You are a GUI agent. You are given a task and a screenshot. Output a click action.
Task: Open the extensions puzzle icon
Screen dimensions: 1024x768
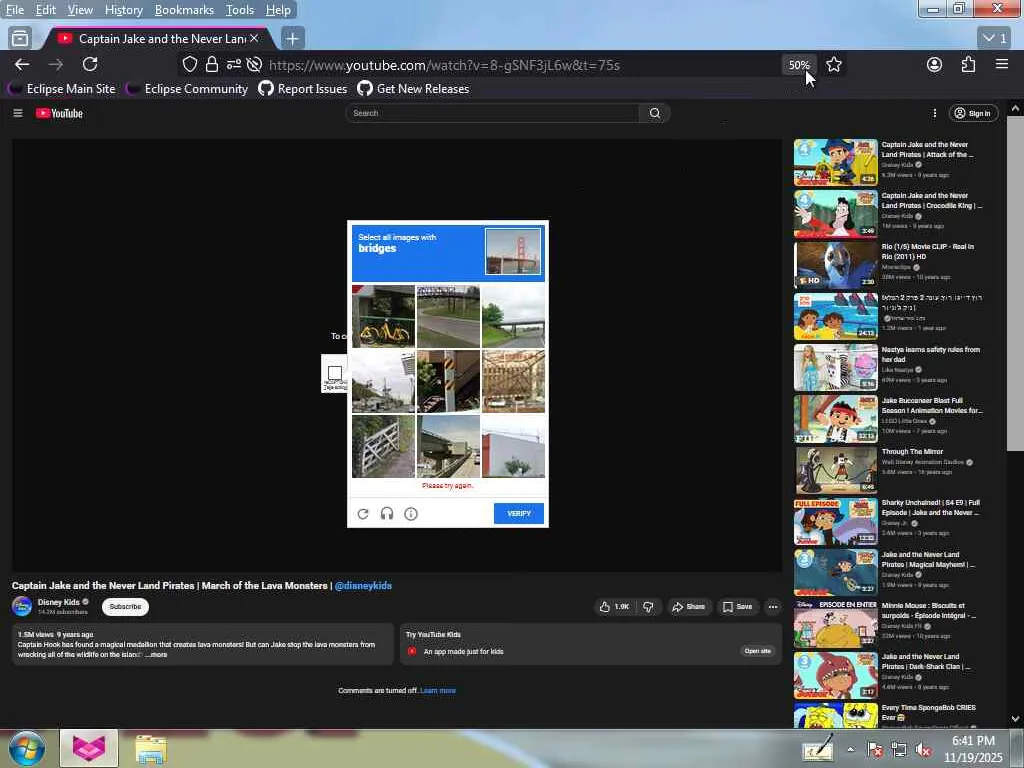coord(968,64)
